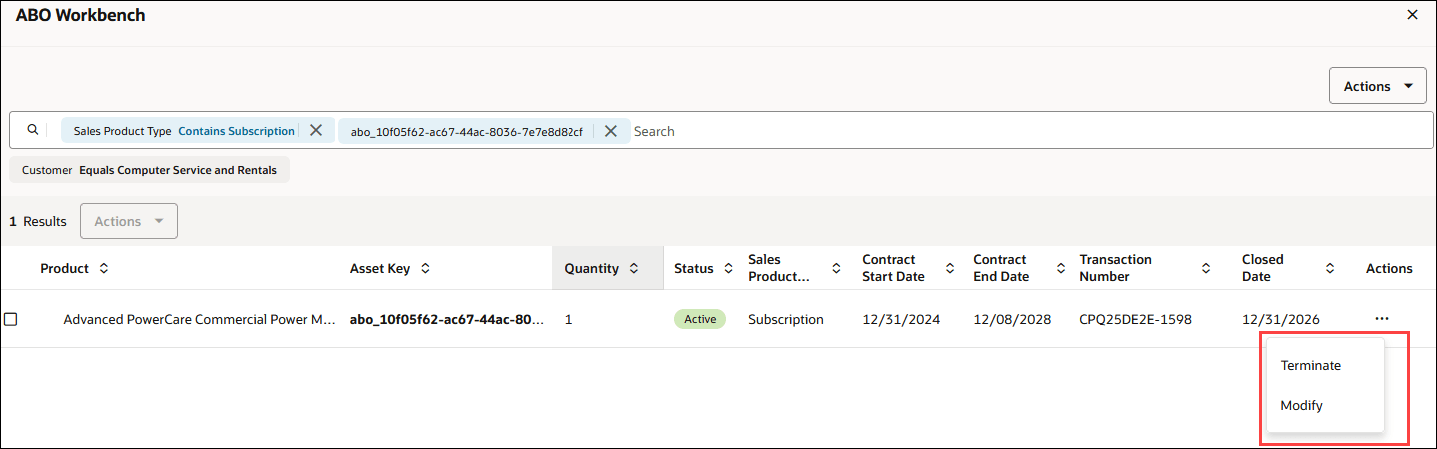Image resolution: width=1437 pixels, height=449 pixels.
Task: Open the row actions ellipsis menu
Action: [1381, 318]
